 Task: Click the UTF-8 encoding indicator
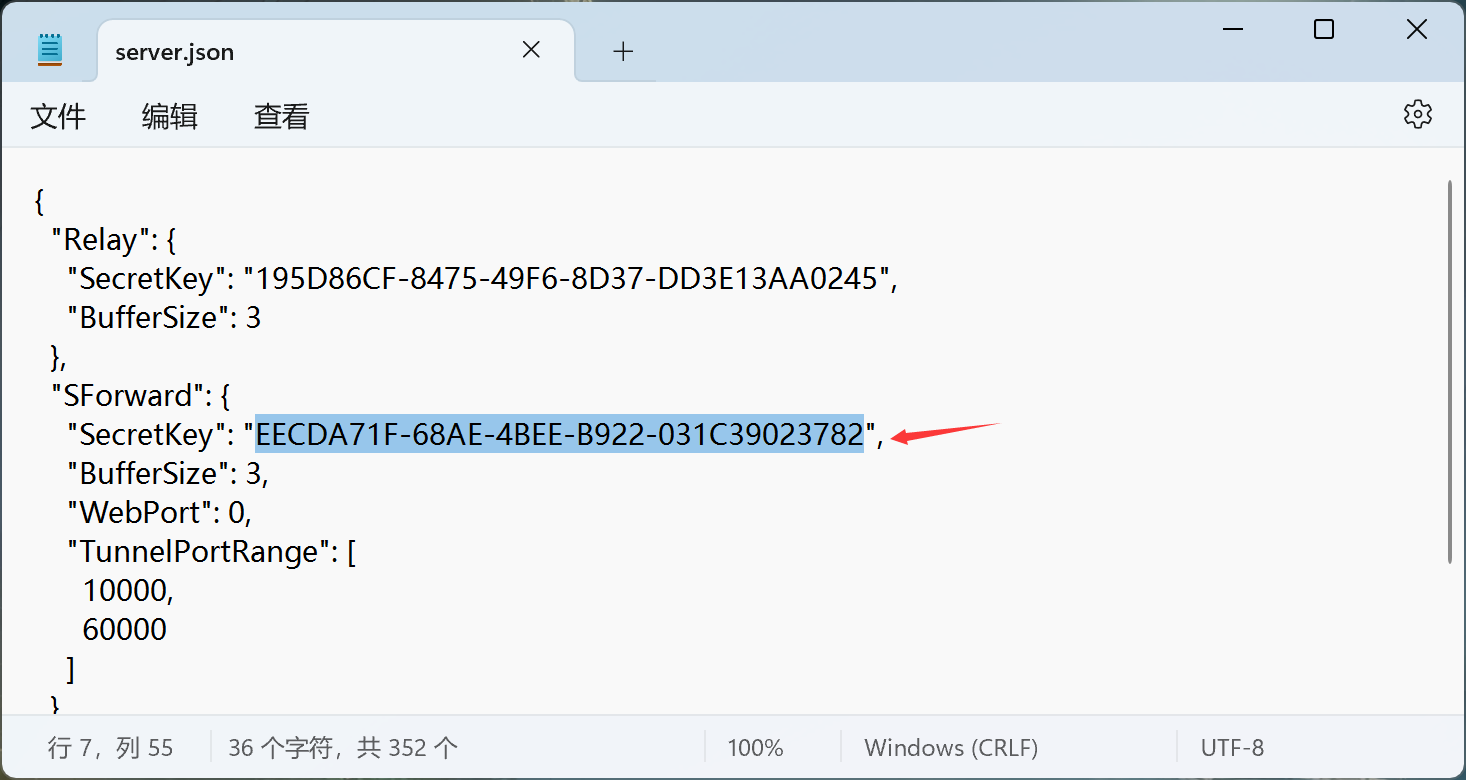tap(1232, 747)
